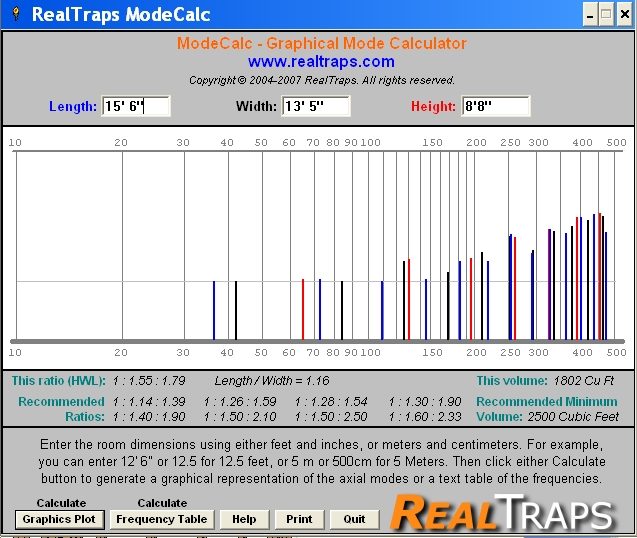Click the ratio value '1 : 1.55 : 1.79'
Viewport: 637px width, 538px height.
coord(149,381)
